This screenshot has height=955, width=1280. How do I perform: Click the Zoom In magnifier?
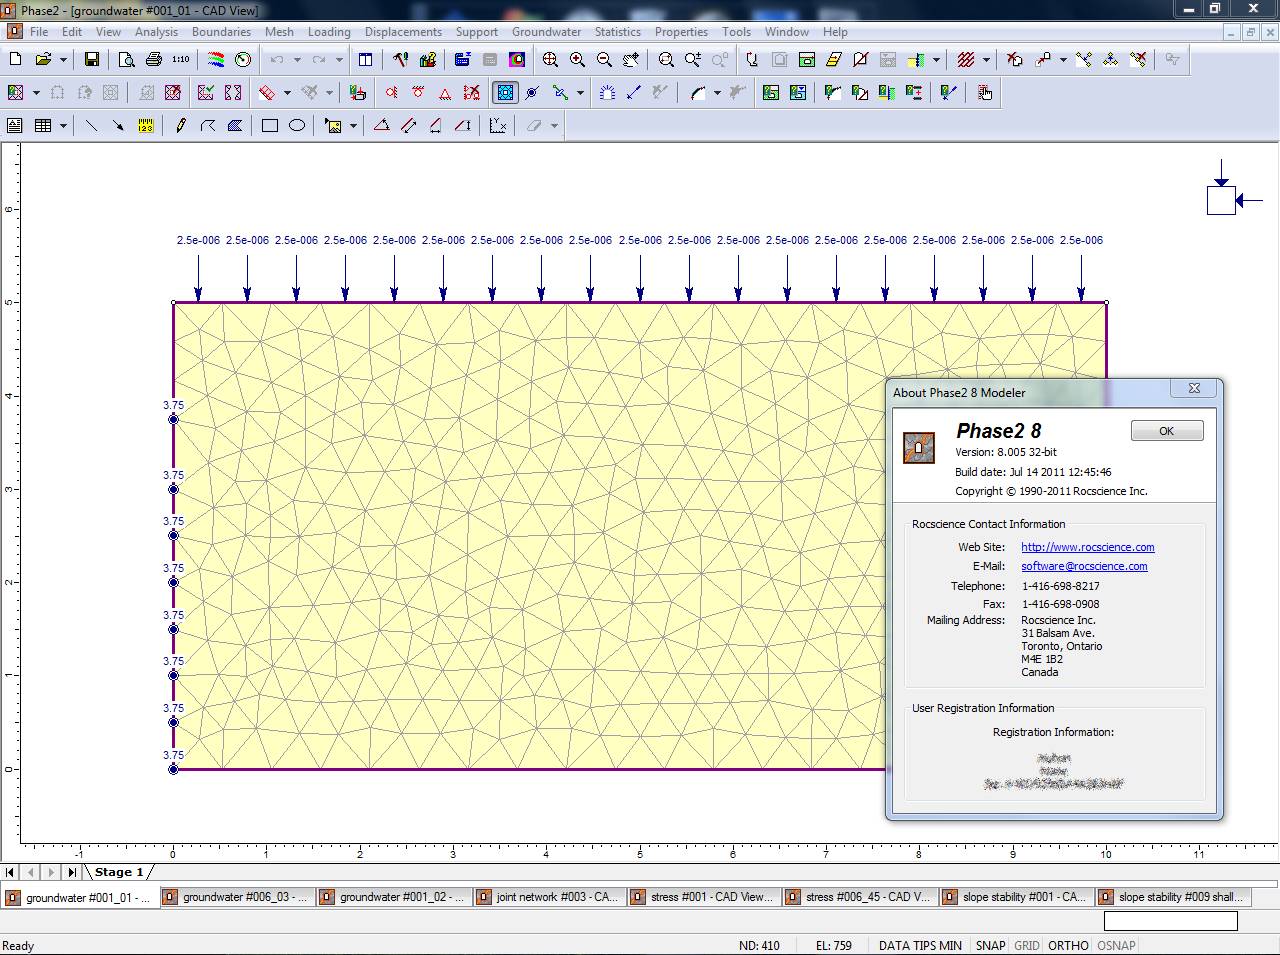(577, 60)
